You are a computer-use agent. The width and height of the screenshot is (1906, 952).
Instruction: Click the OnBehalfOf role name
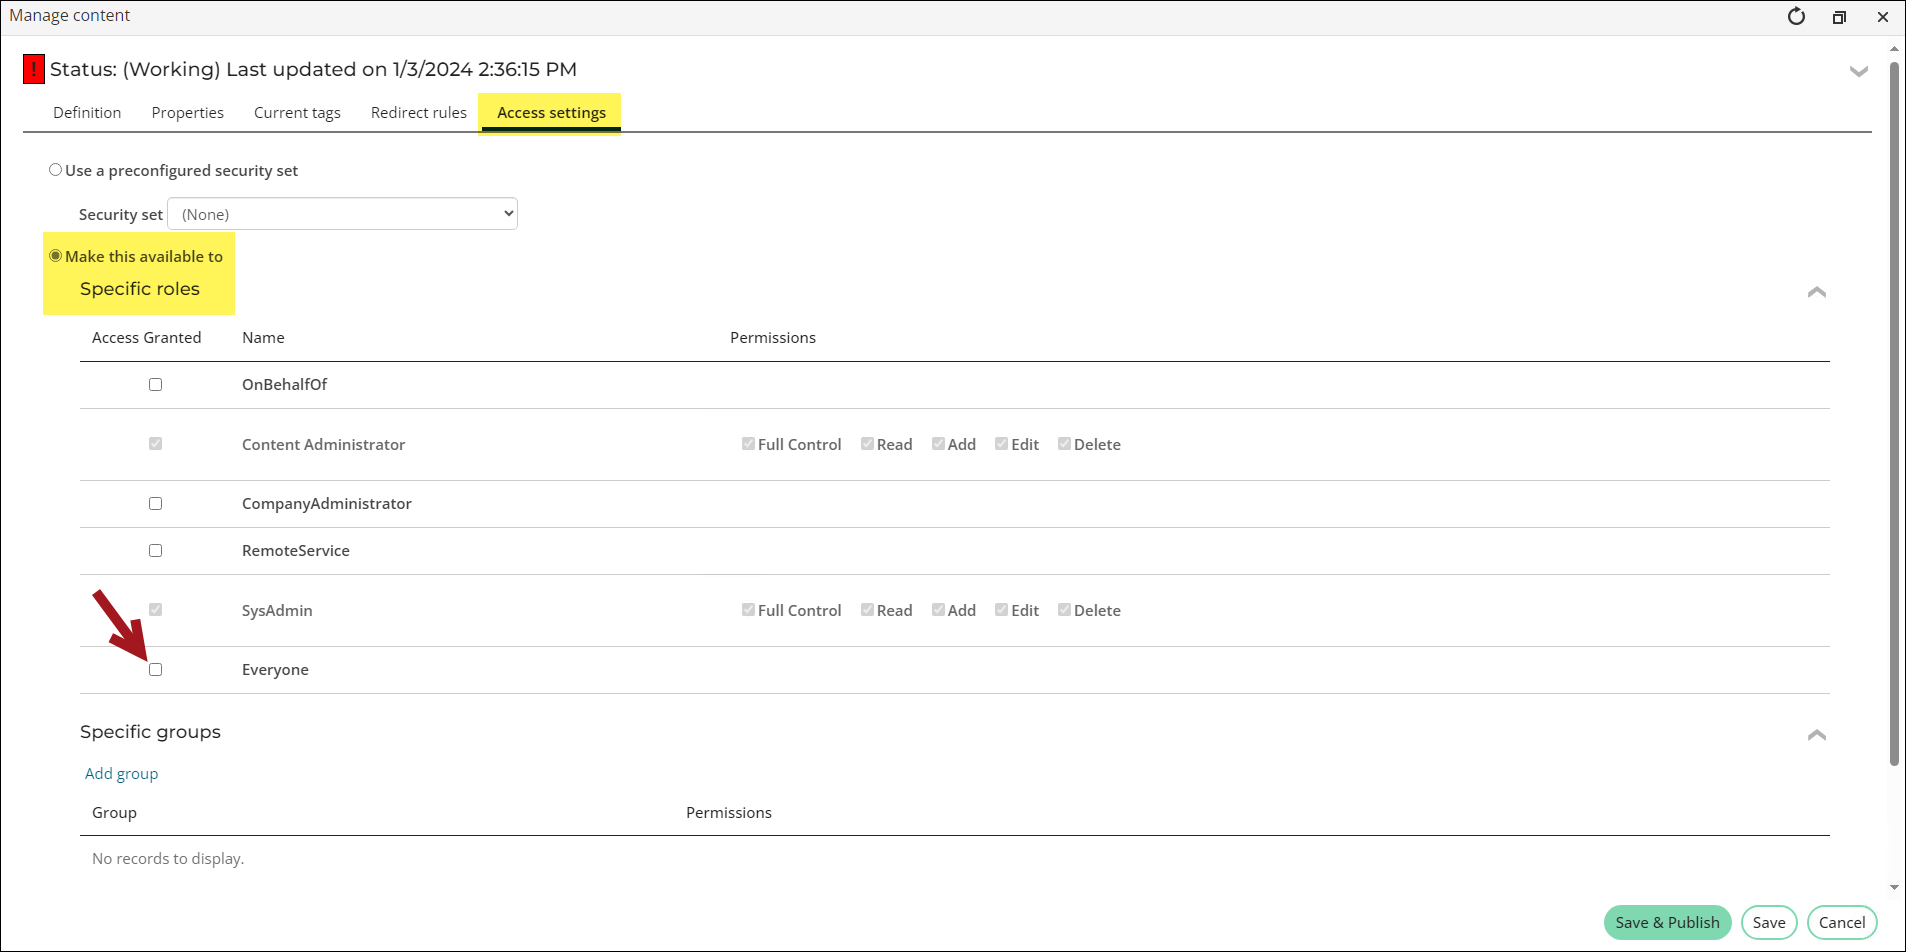tap(284, 385)
